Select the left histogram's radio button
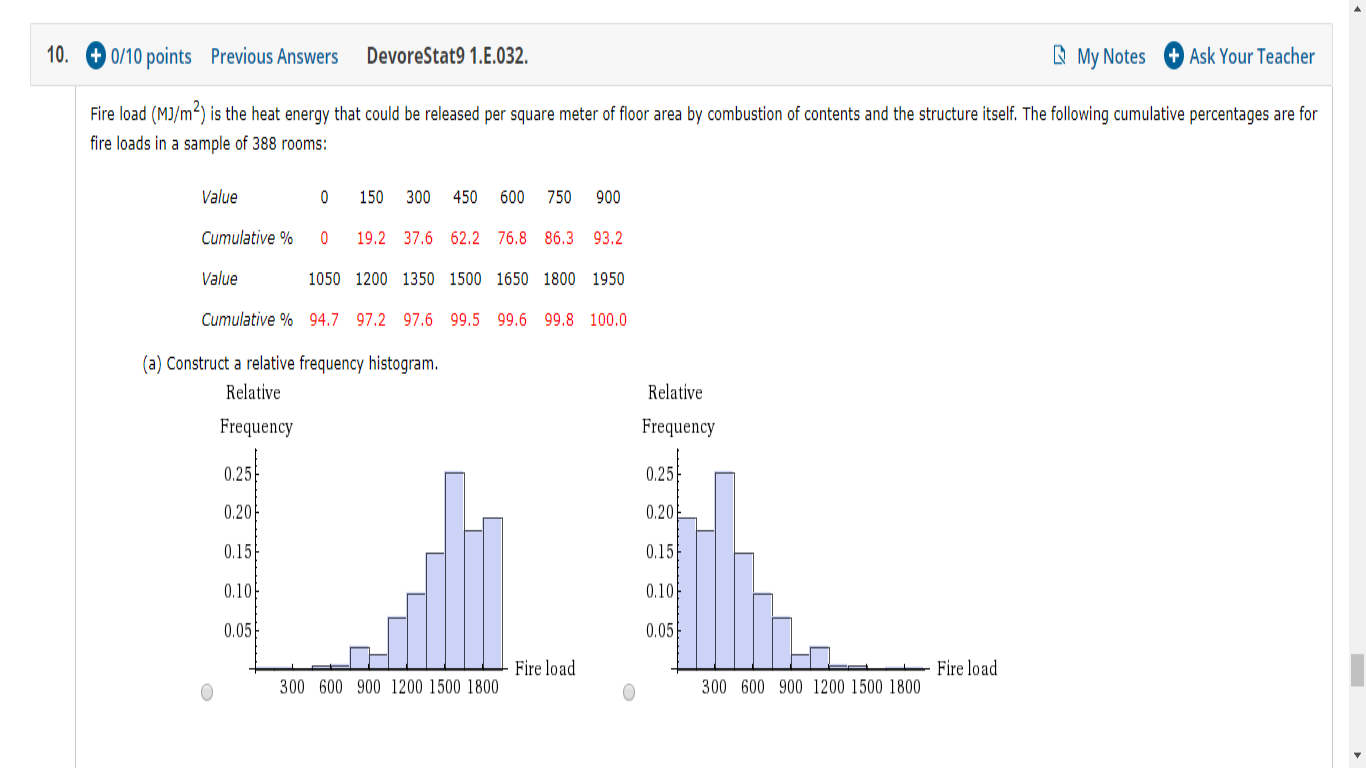Viewport: 1366px width, 768px height. [x=207, y=691]
